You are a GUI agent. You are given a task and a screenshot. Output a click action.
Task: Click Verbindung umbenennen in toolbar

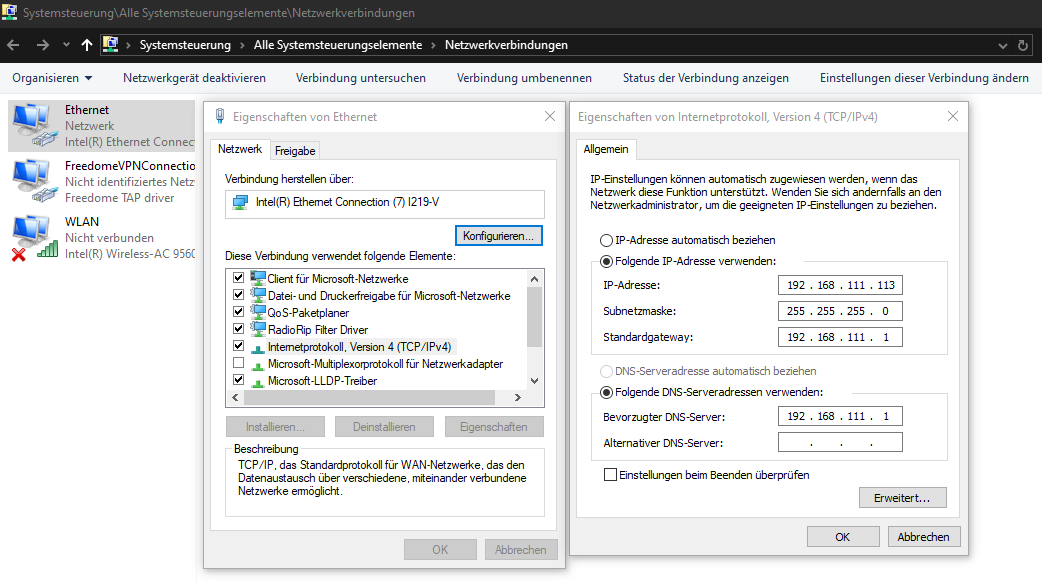[x=524, y=78]
